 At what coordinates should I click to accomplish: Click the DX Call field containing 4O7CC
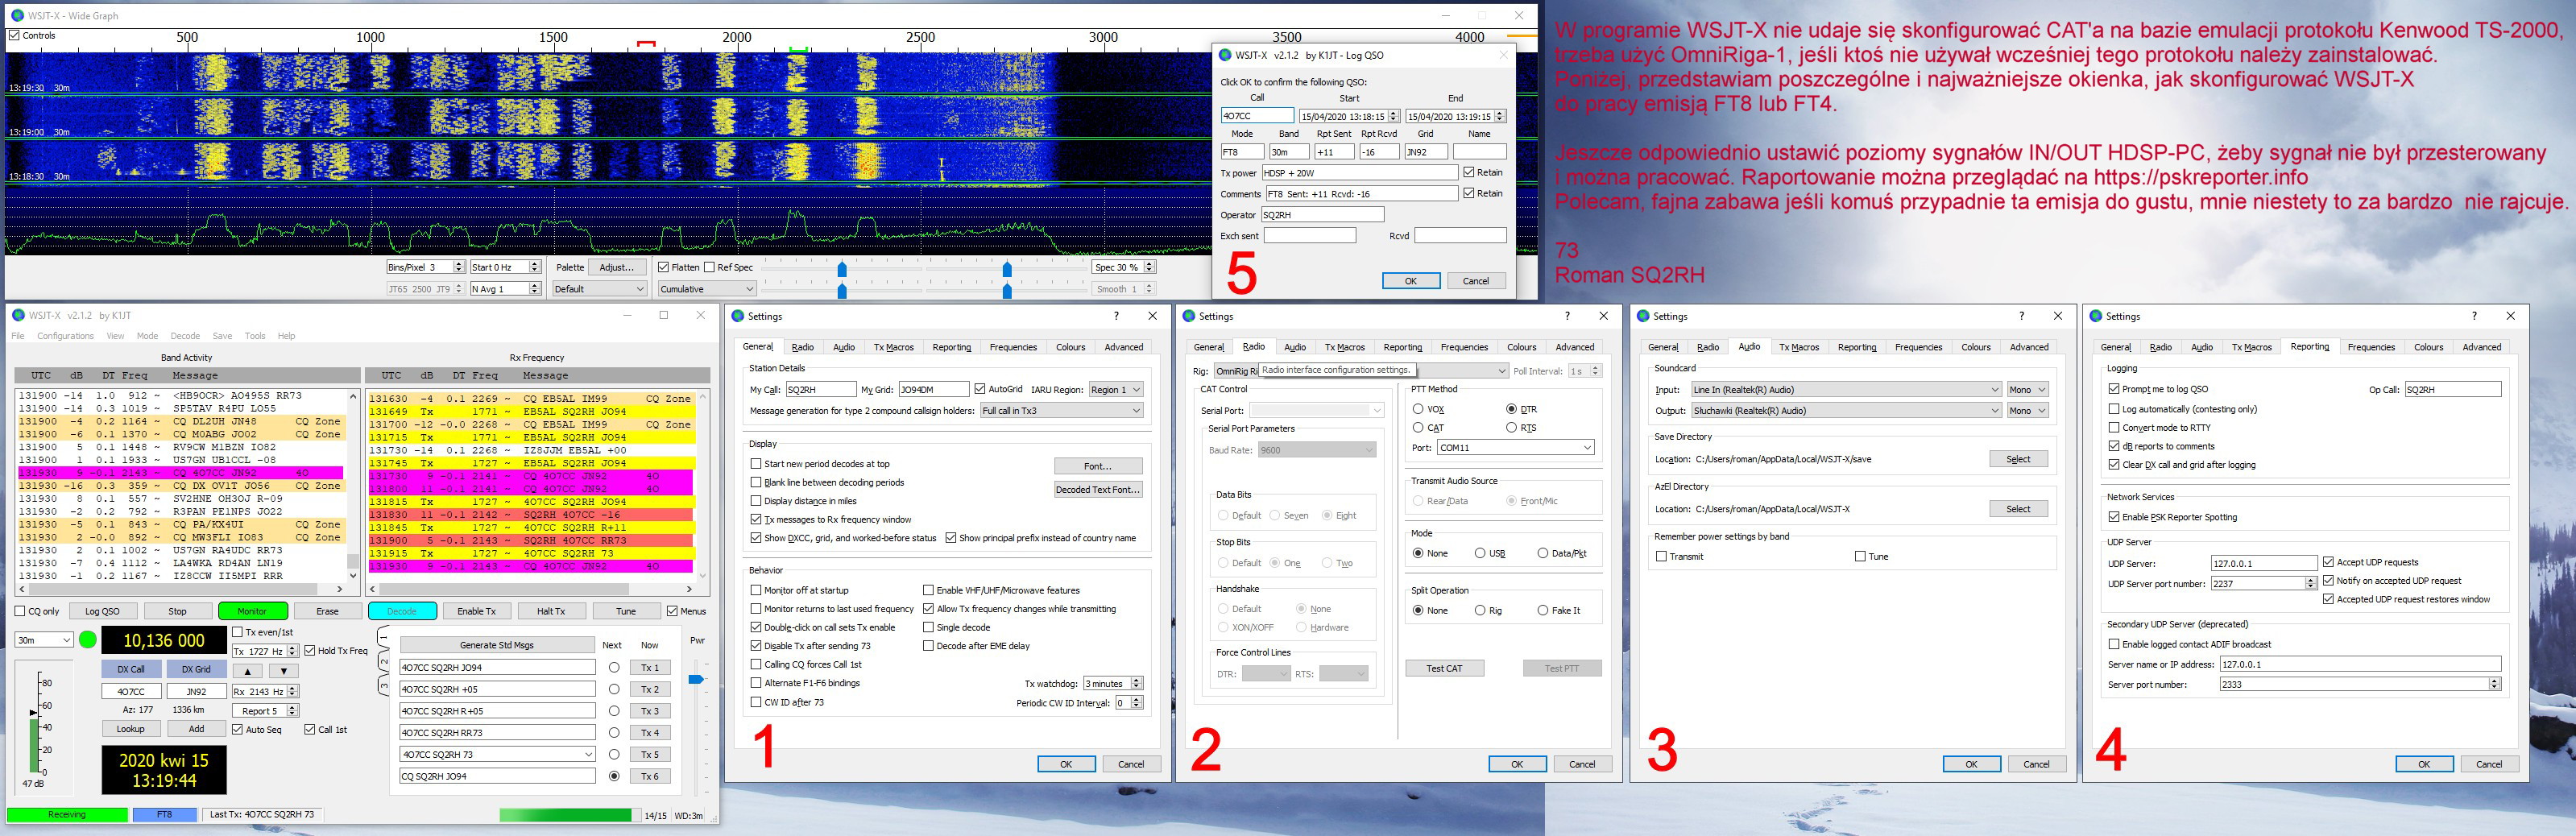click(131, 692)
